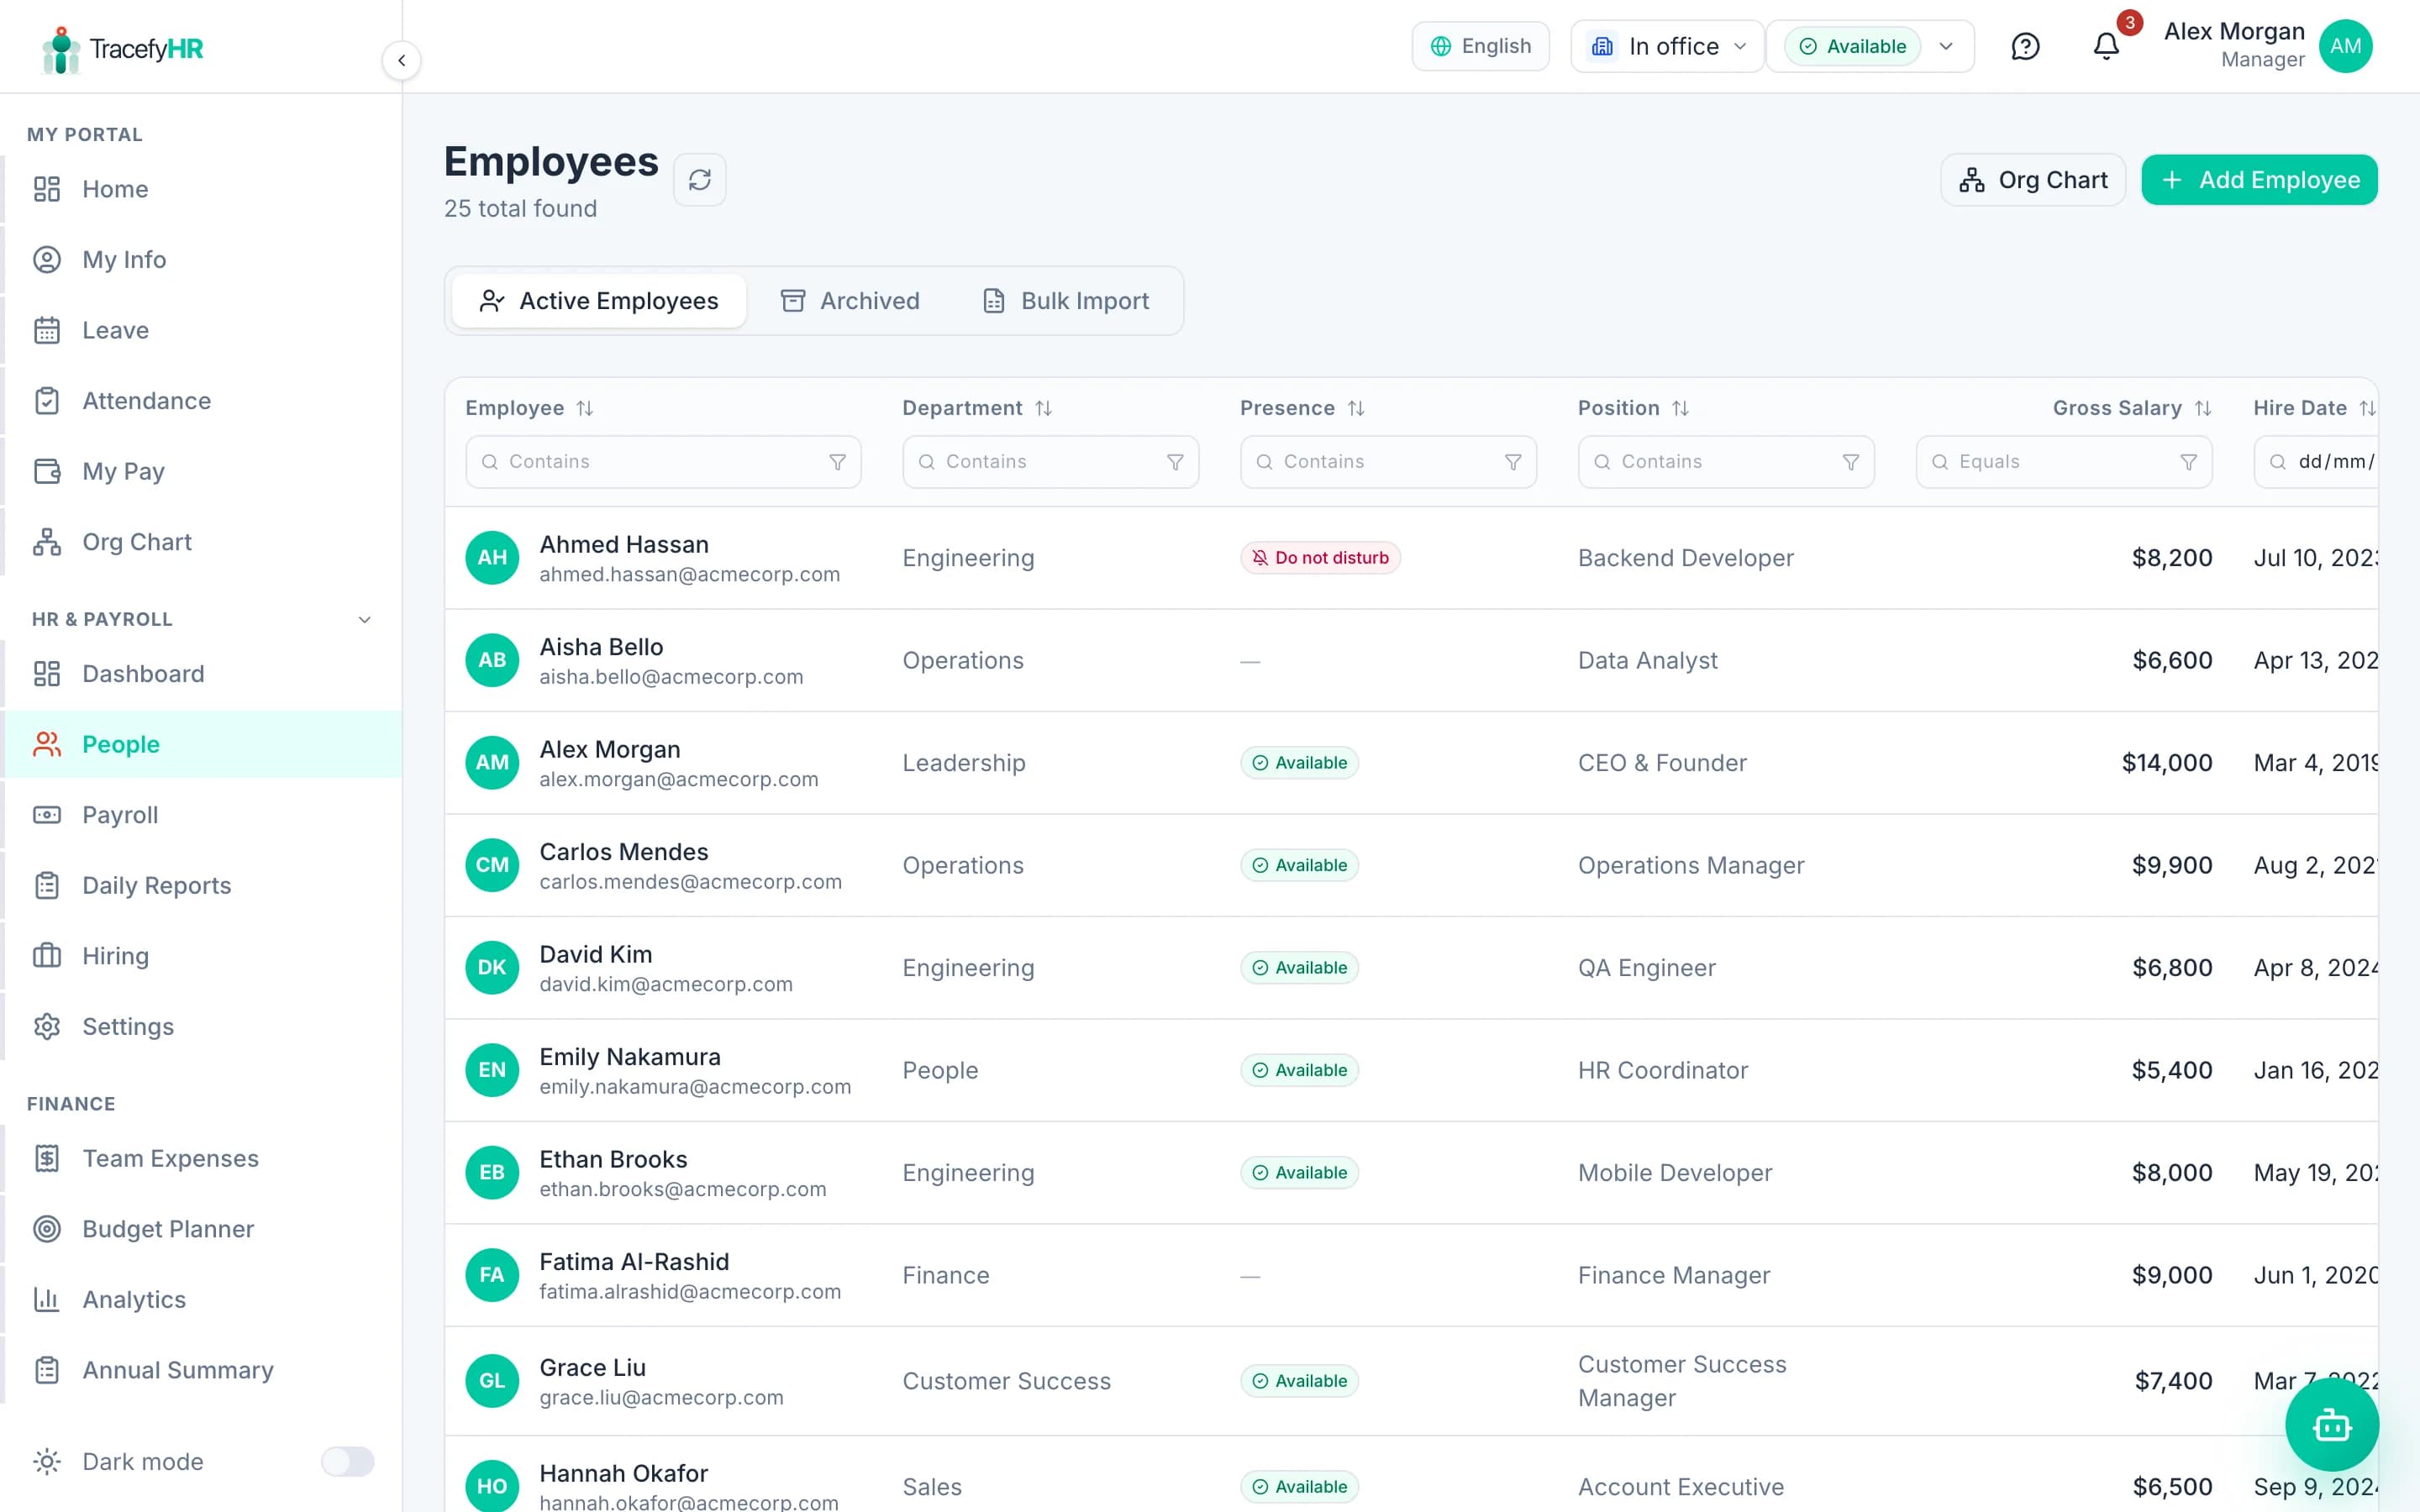
Task: Click the Org Chart button near Add Employee
Action: 2033,180
